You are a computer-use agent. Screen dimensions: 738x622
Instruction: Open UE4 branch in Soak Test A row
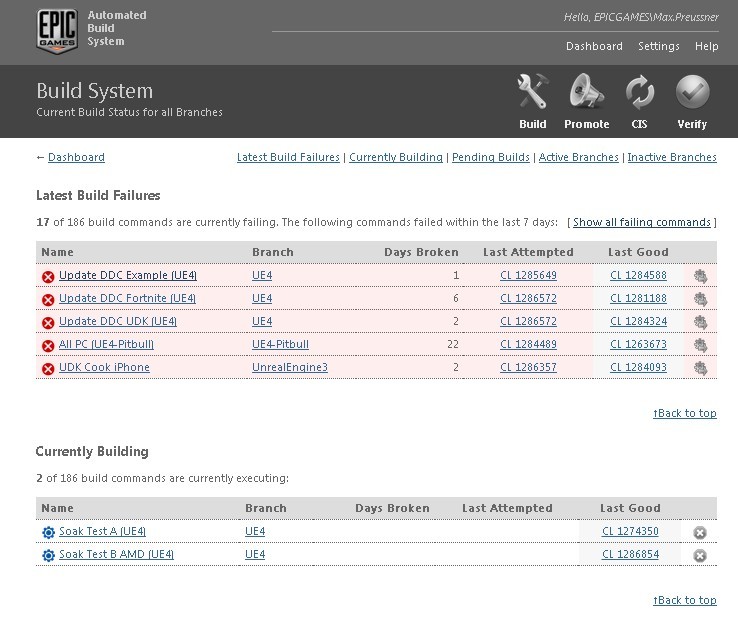click(255, 531)
